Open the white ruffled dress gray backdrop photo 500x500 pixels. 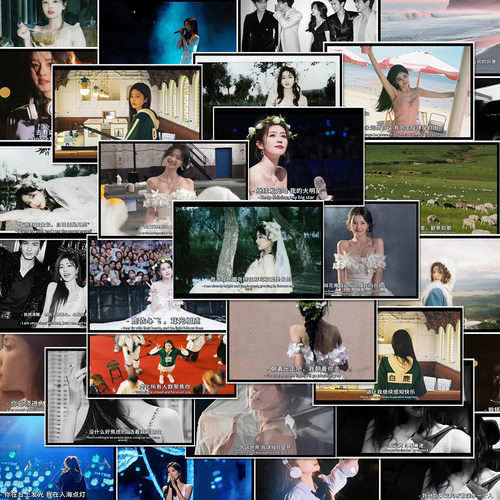371,249
